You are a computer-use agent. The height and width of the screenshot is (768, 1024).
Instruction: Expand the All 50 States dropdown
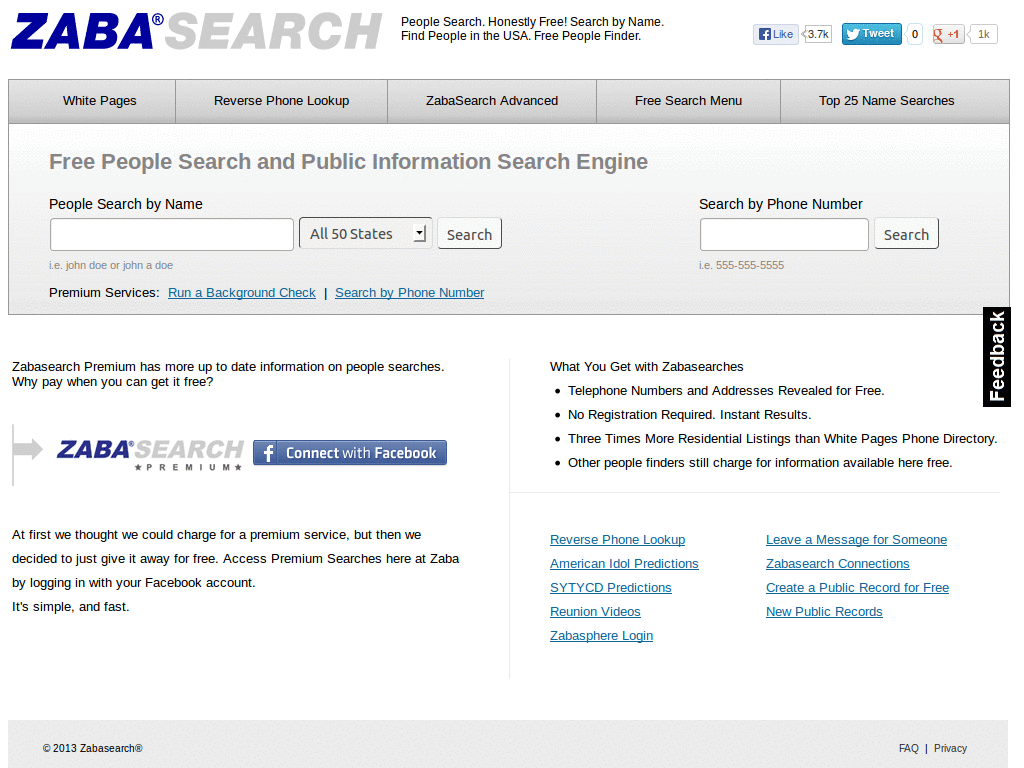365,233
